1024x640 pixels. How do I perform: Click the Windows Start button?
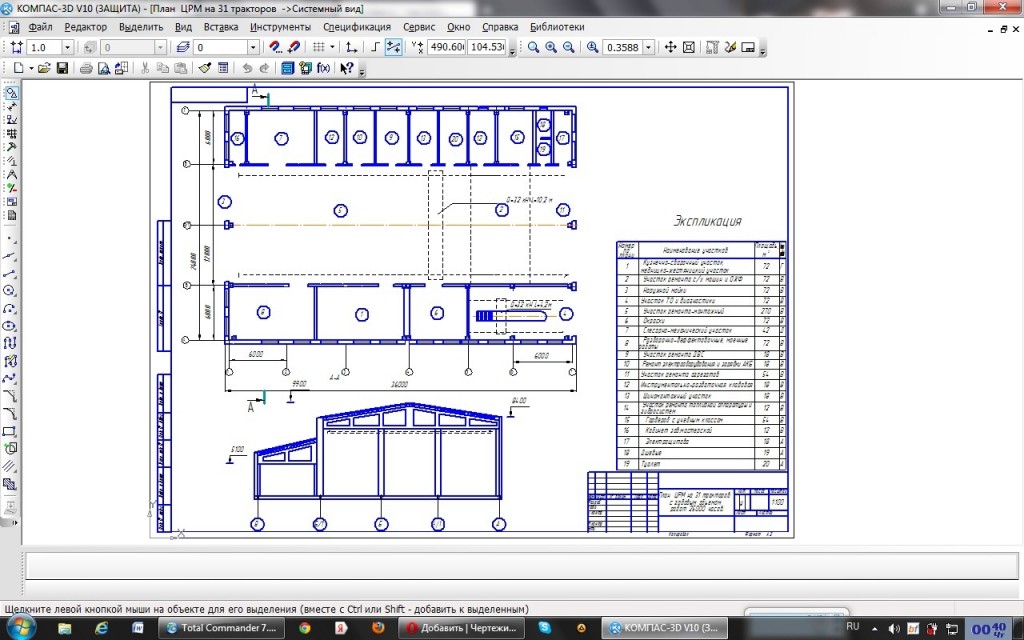22,627
